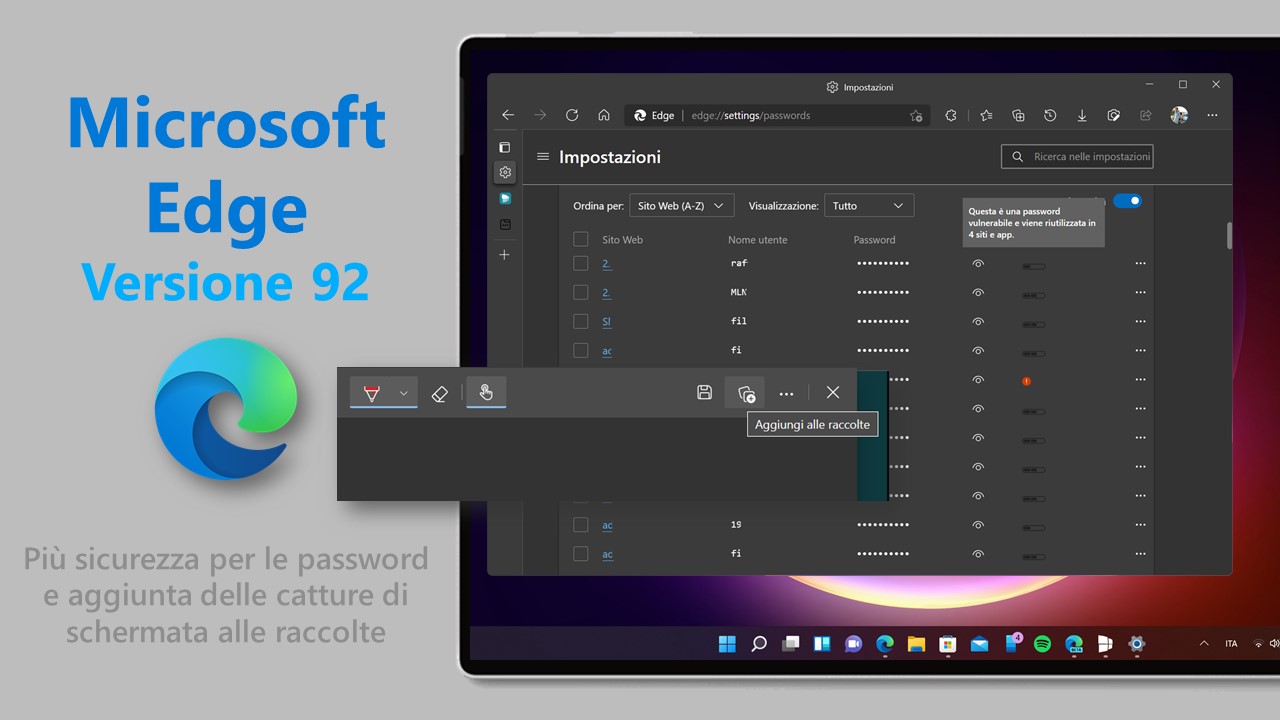Open more actions for 19 row
The height and width of the screenshot is (720, 1280).
click(x=1141, y=526)
